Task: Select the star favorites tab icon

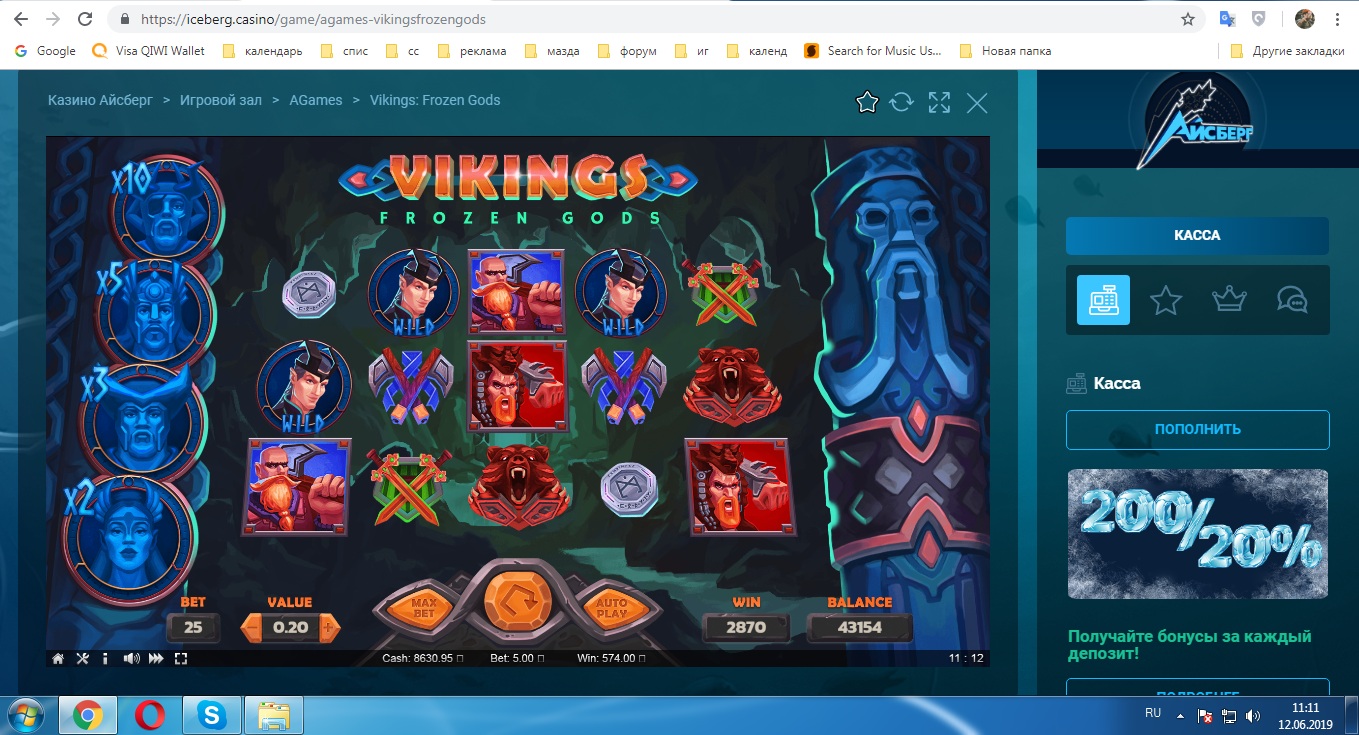Action: click(x=1166, y=300)
